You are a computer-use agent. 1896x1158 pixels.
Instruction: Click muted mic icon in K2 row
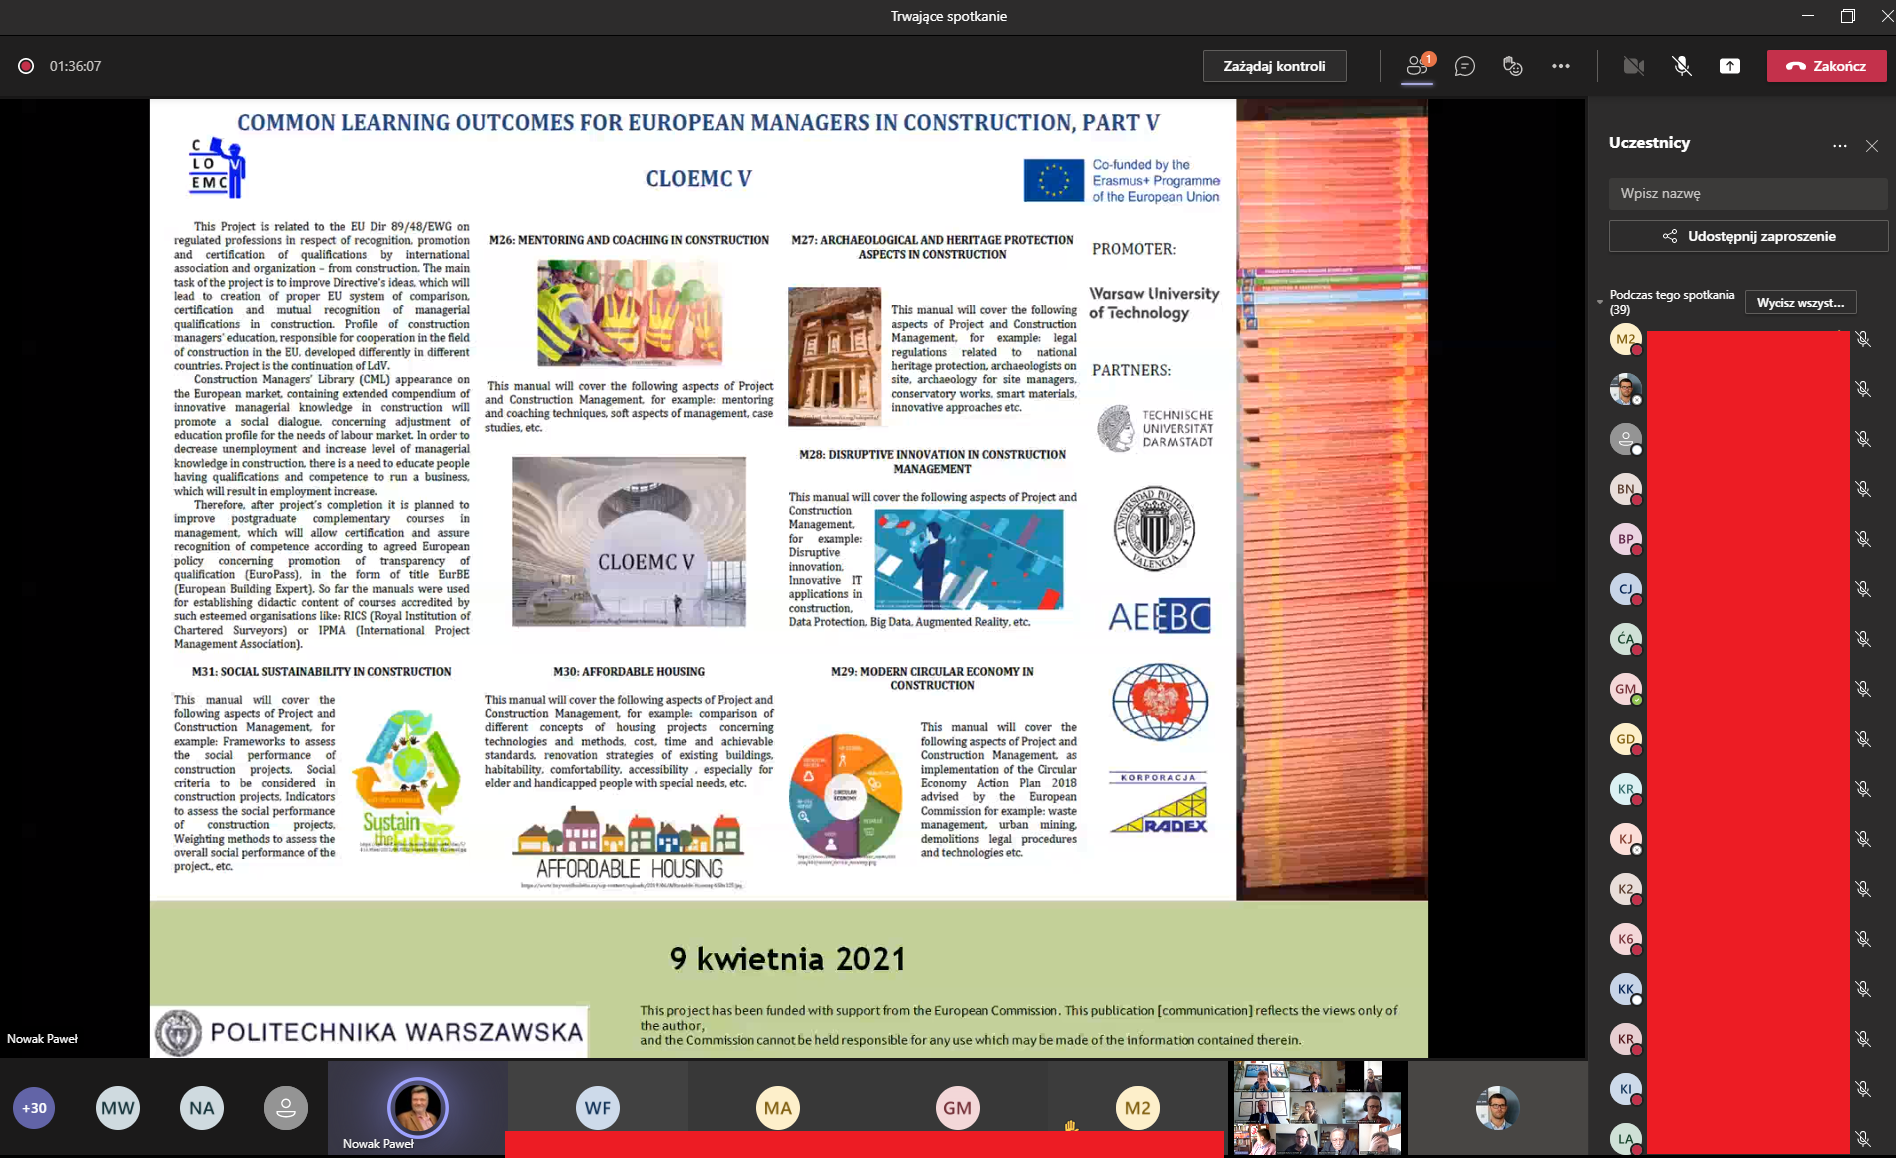(1863, 889)
